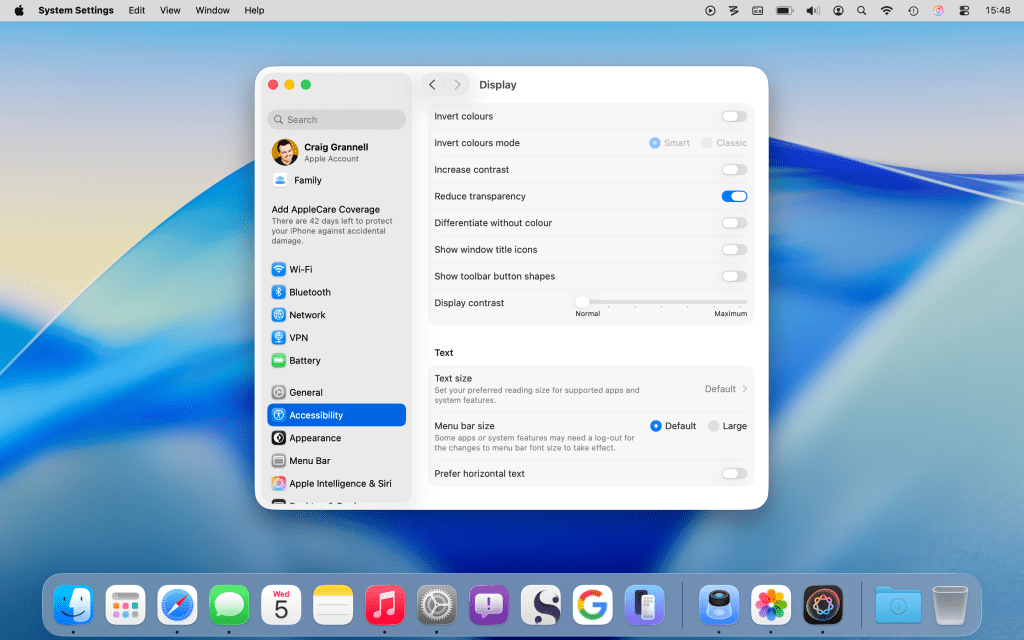
Task: Open Edit menu
Action: (136, 10)
